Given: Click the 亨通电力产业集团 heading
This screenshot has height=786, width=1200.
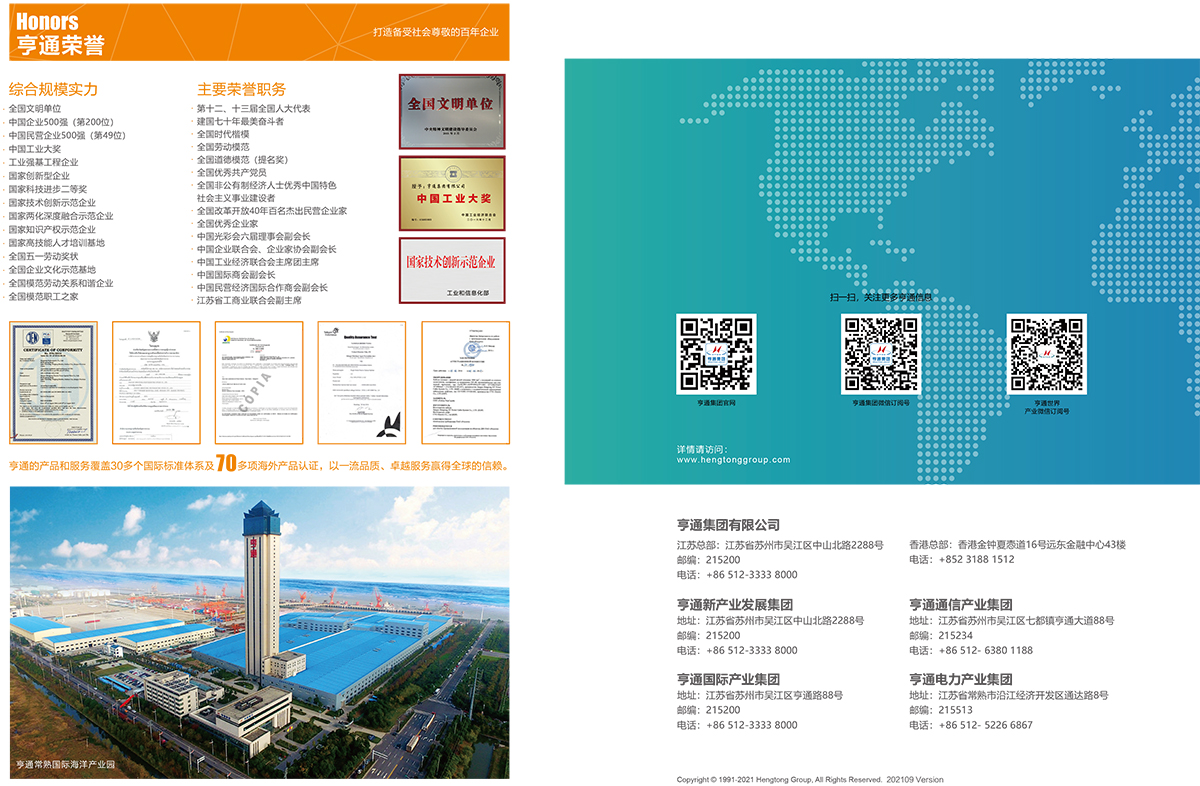Looking at the screenshot, I should point(961,680).
